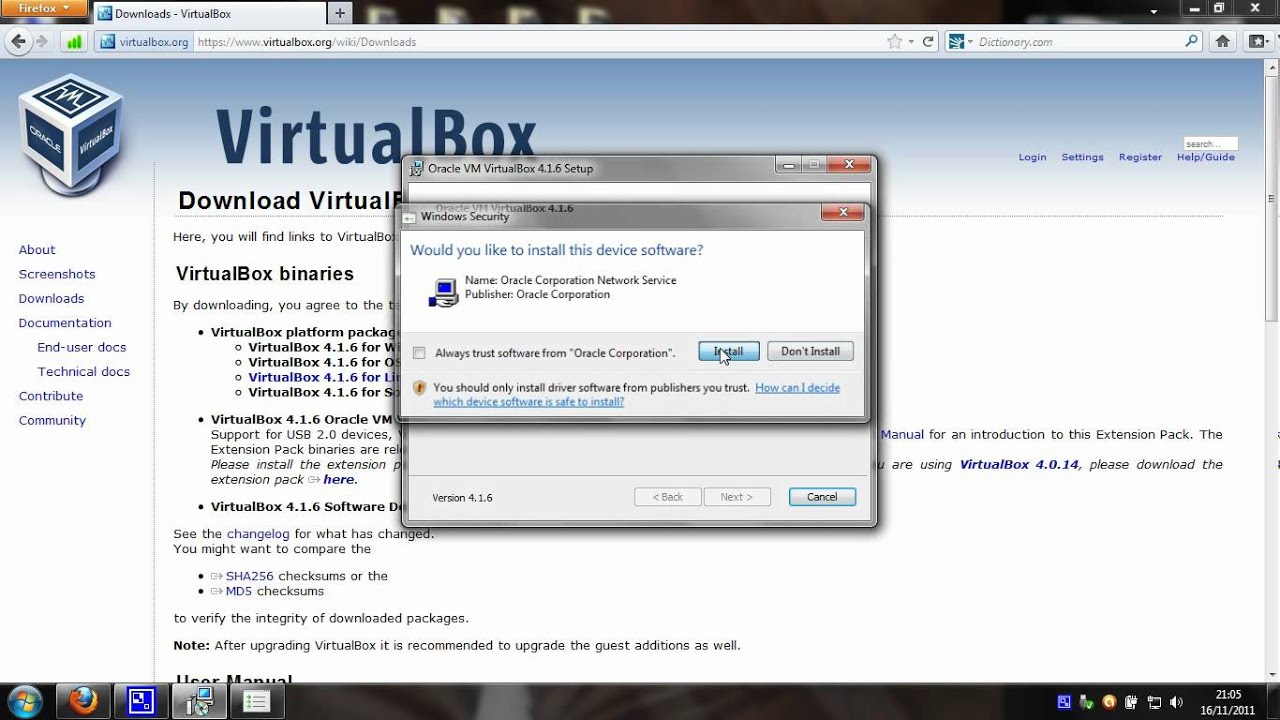Focus the Dictionary.com search field
The height and width of the screenshot is (720, 1280).
pos(1080,42)
